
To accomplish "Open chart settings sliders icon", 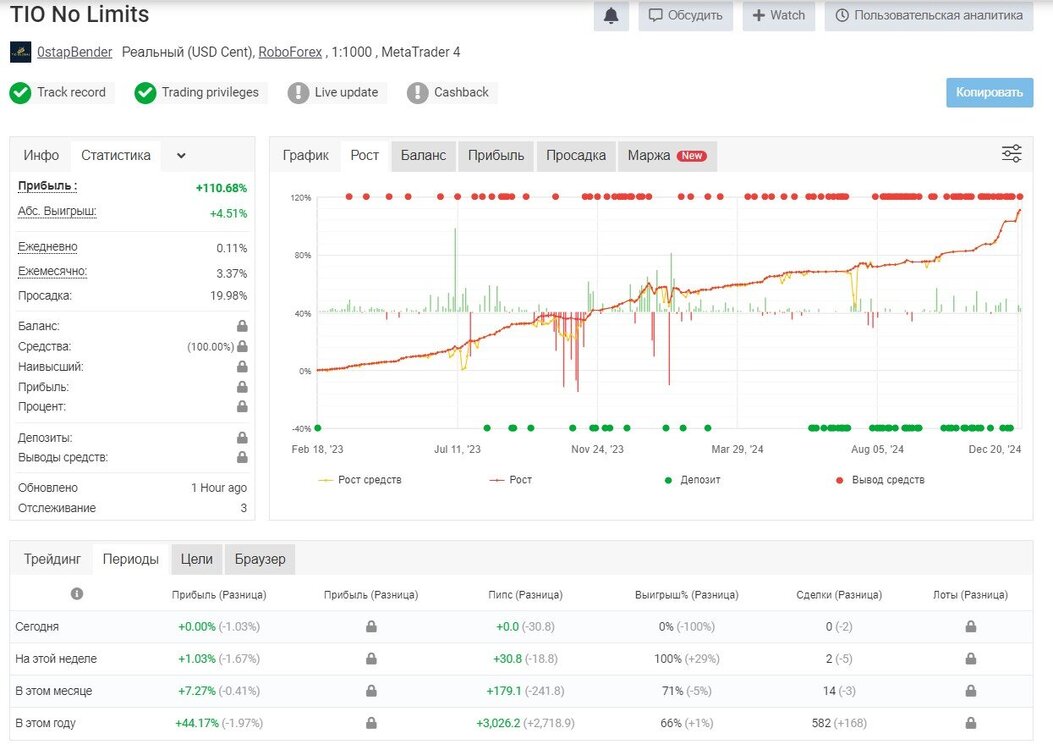I will pyautogui.click(x=1011, y=154).
